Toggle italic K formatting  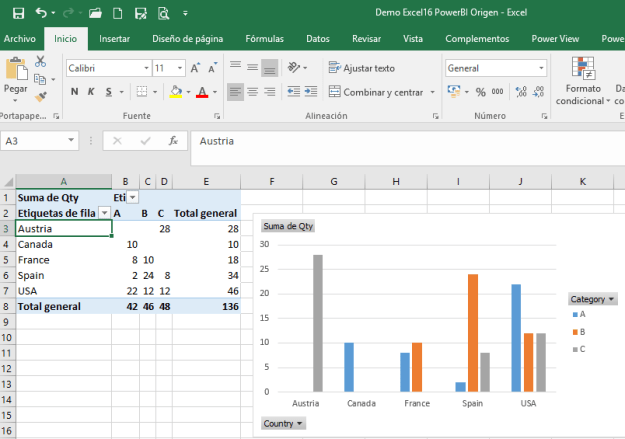(x=91, y=92)
